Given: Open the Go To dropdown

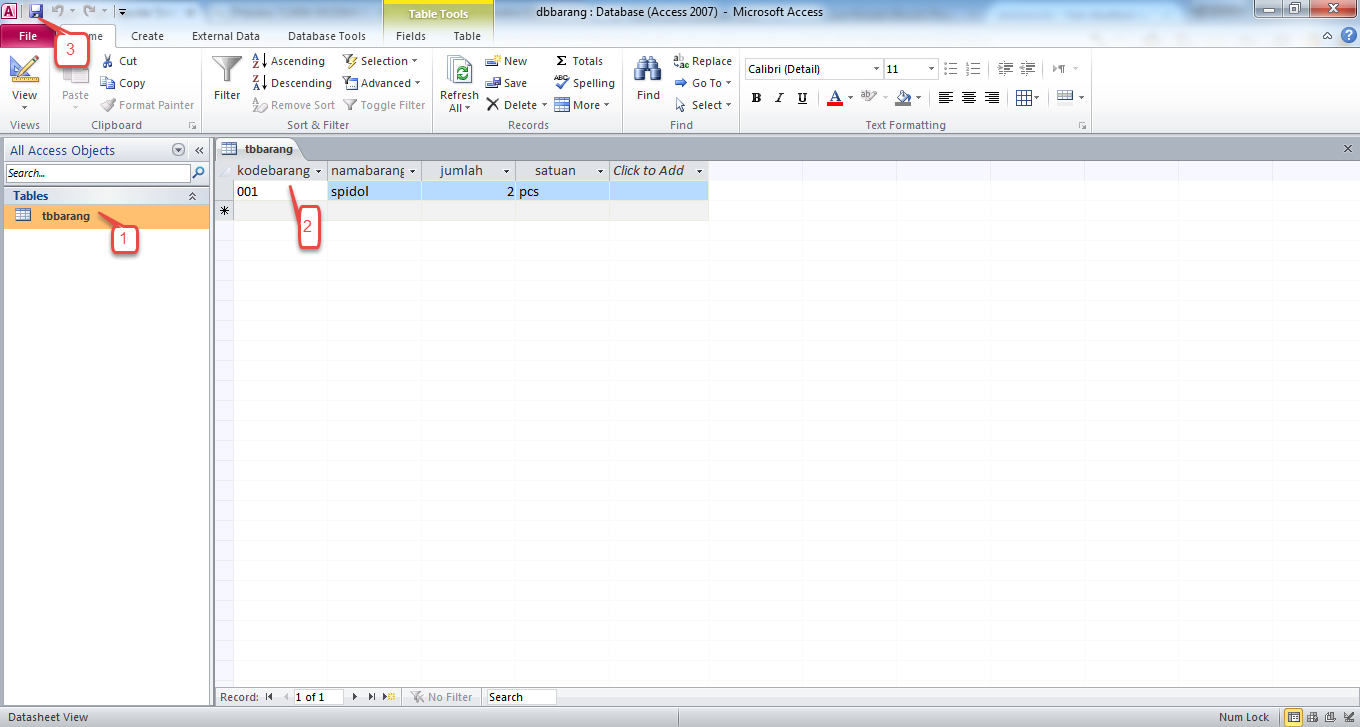Looking at the screenshot, I should point(703,83).
